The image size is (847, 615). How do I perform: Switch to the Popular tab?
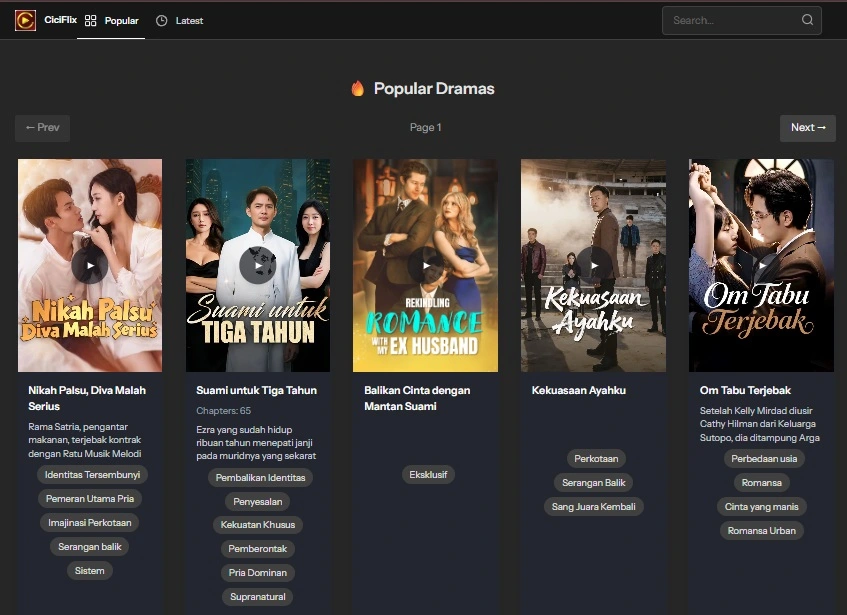[x=121, y=20]
